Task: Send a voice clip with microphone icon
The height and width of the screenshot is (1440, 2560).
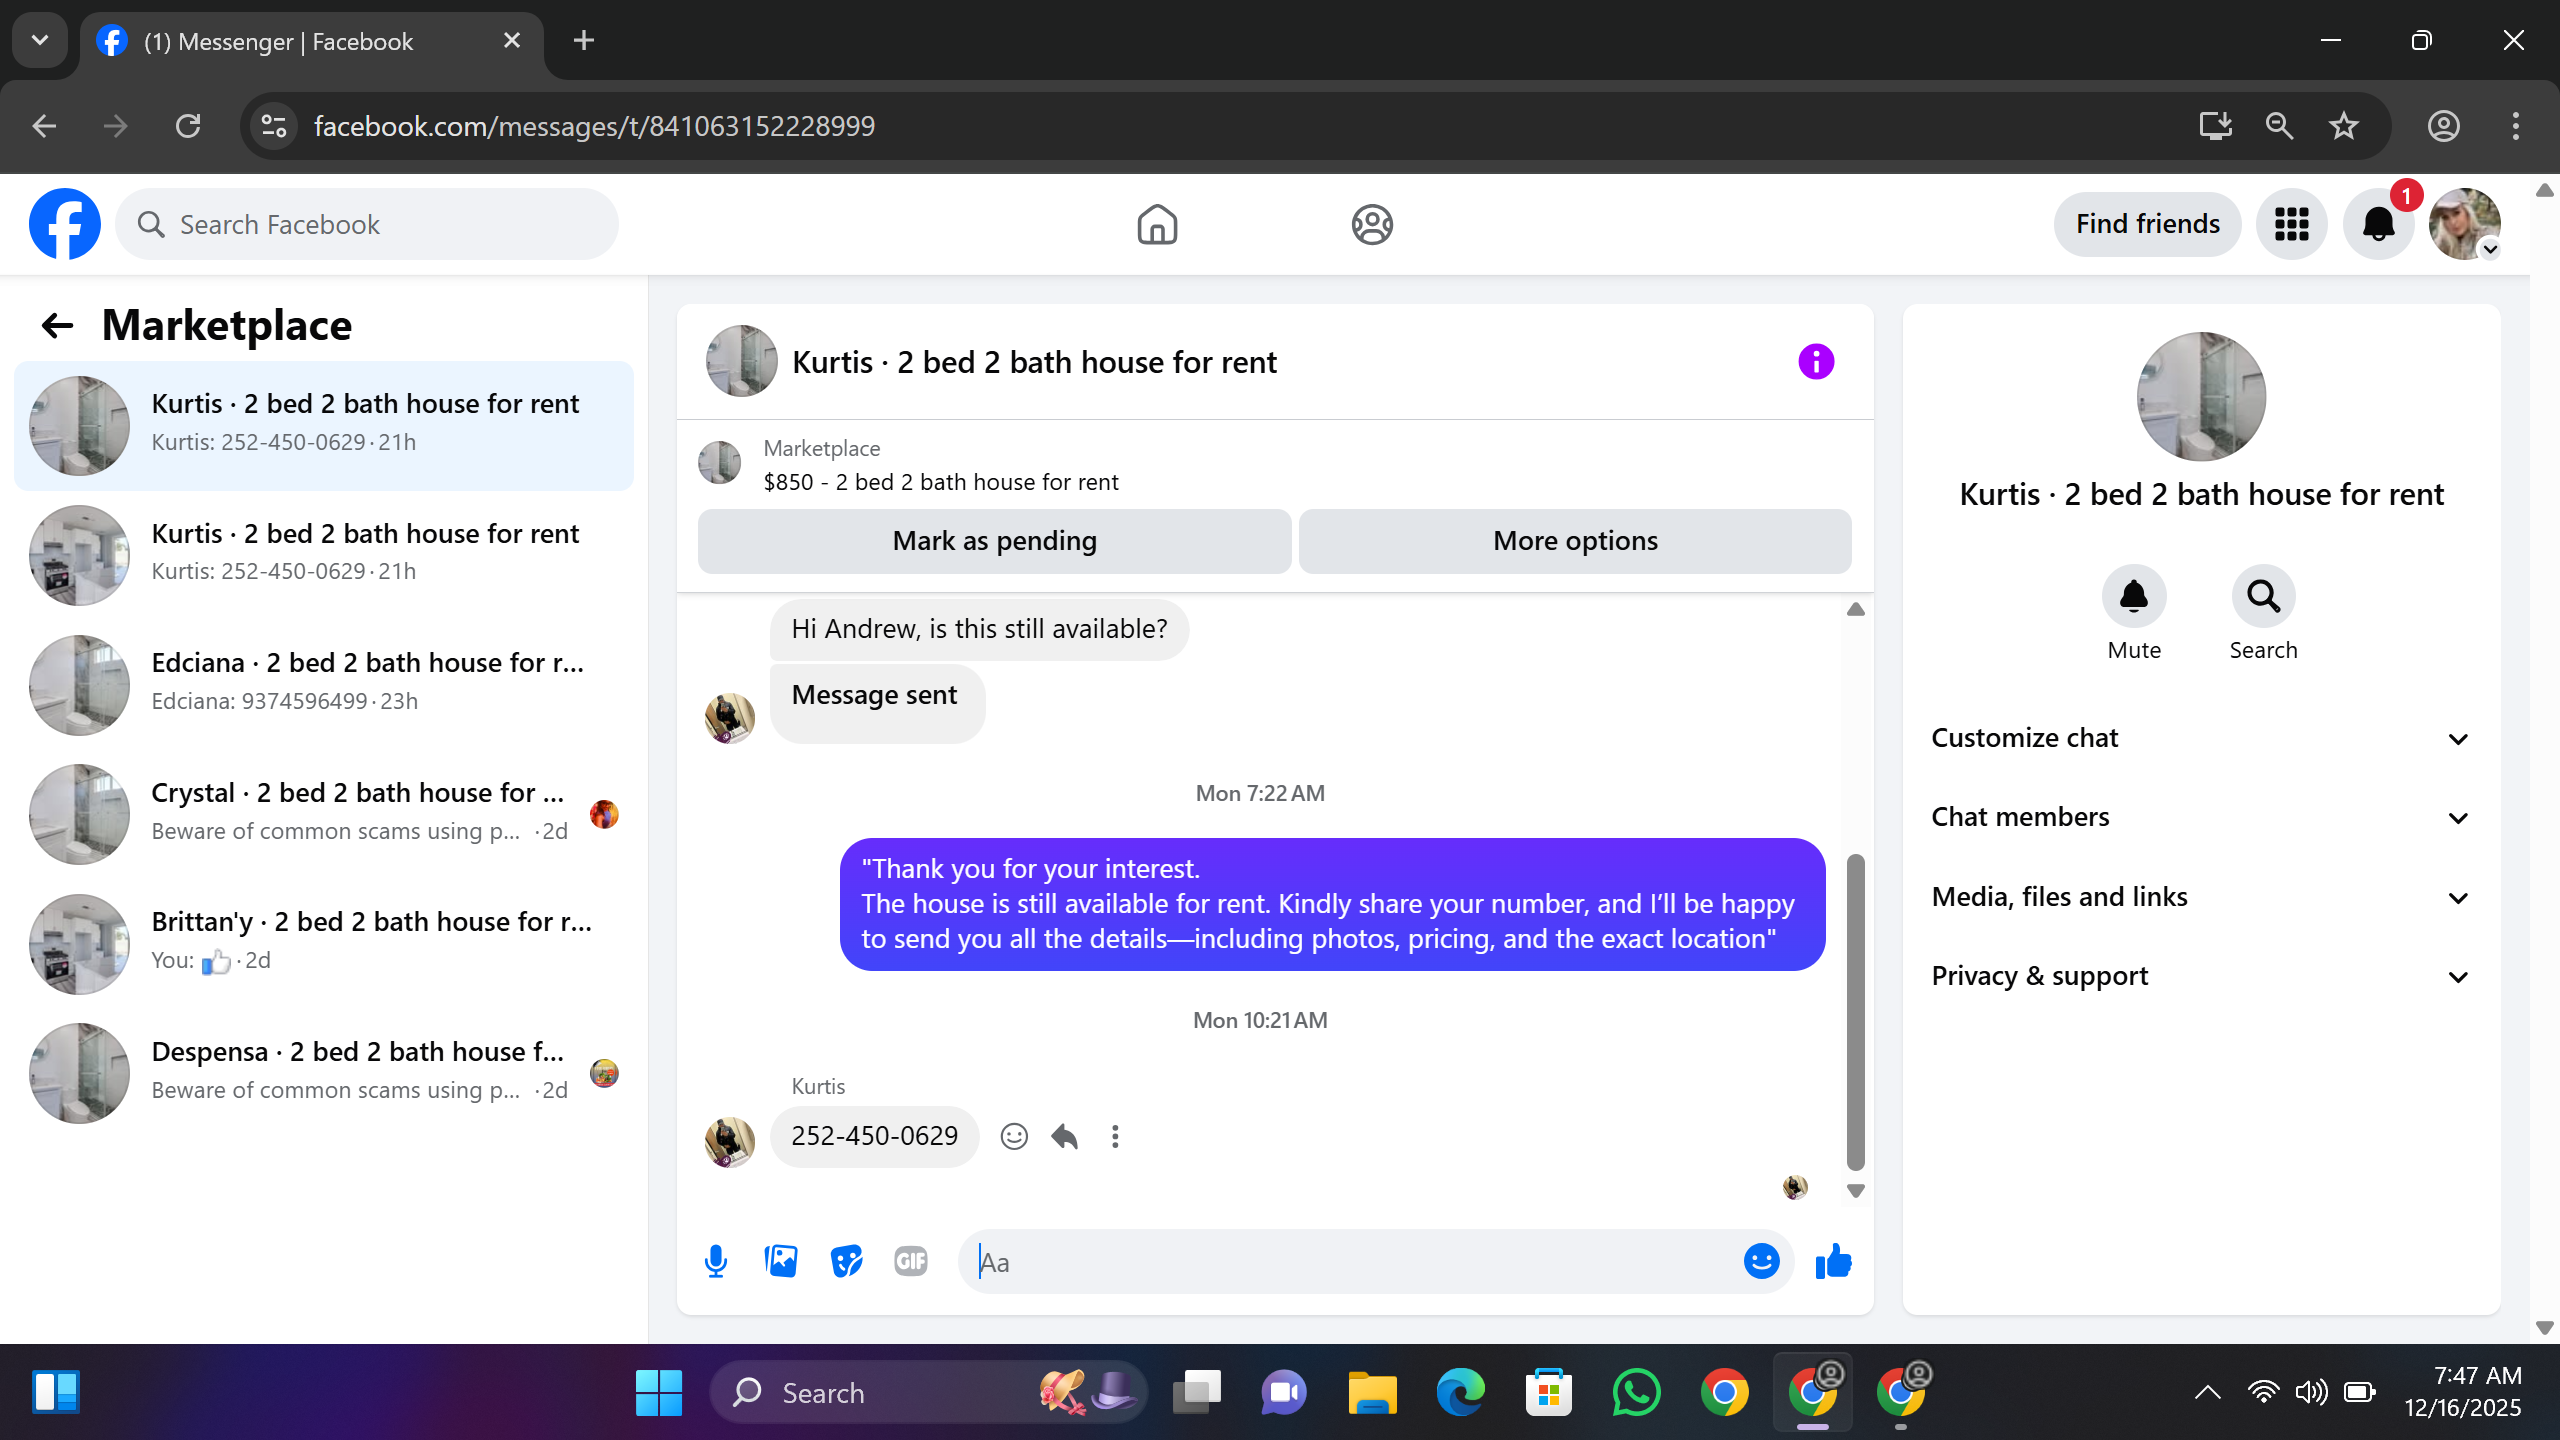Action: (x=716, y=1261)
